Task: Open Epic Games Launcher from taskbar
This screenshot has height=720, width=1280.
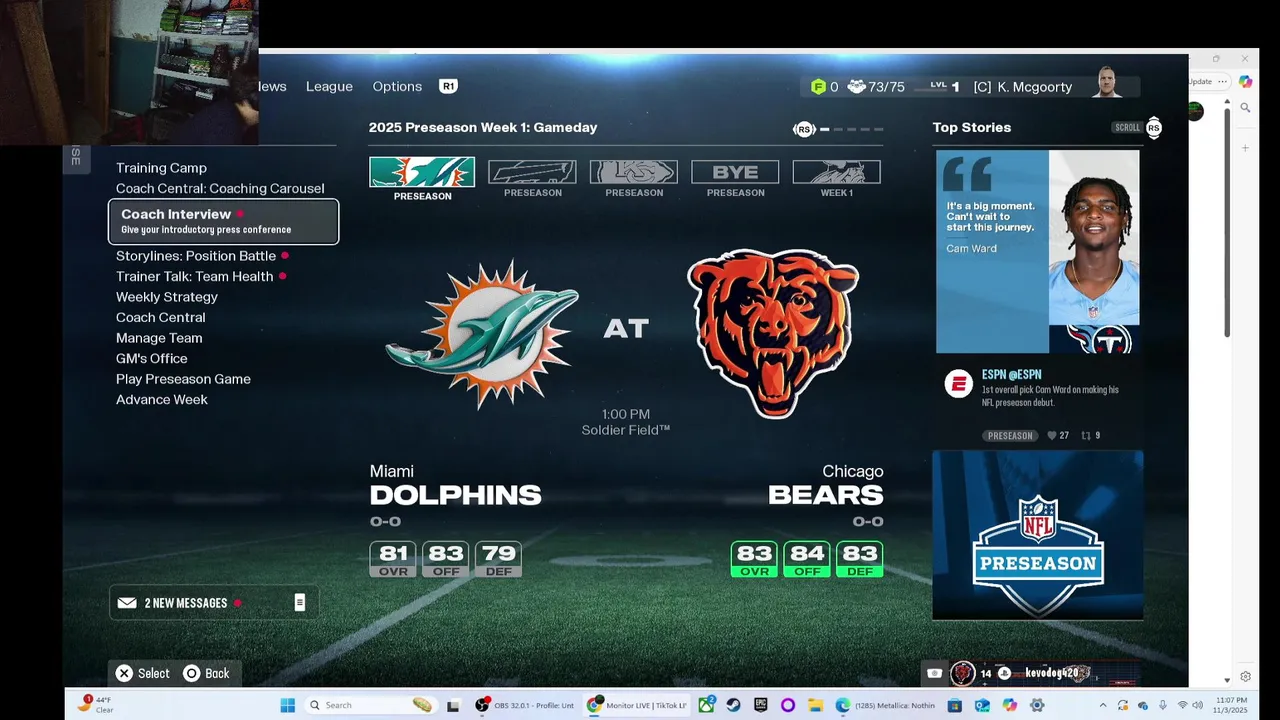Action: (x=761, y=705)
